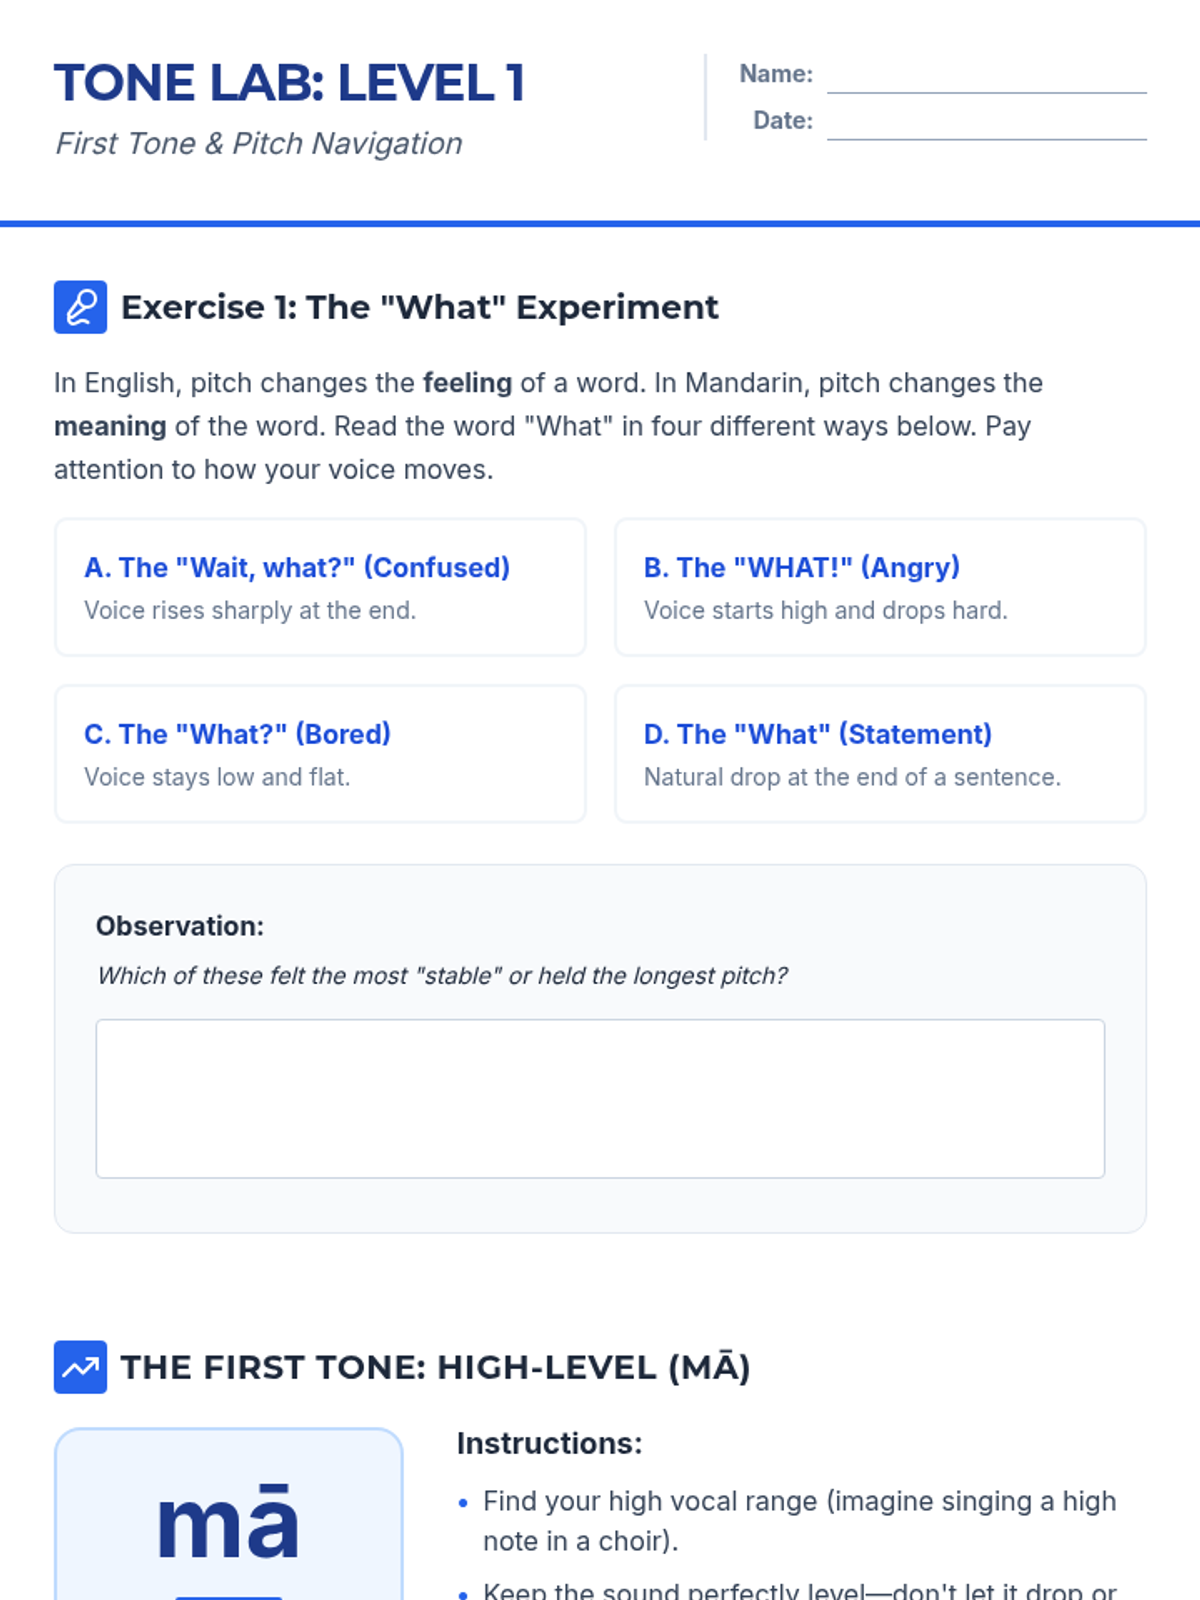Click the Observation answer box

(x=600, y=1099)
